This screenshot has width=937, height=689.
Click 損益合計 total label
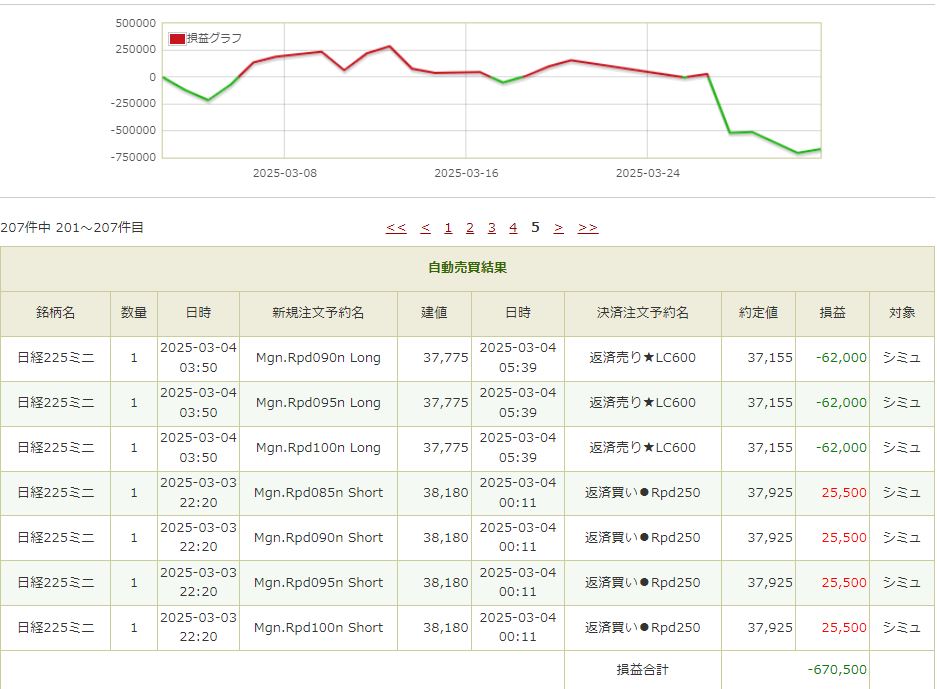click(x=642, y=670)
